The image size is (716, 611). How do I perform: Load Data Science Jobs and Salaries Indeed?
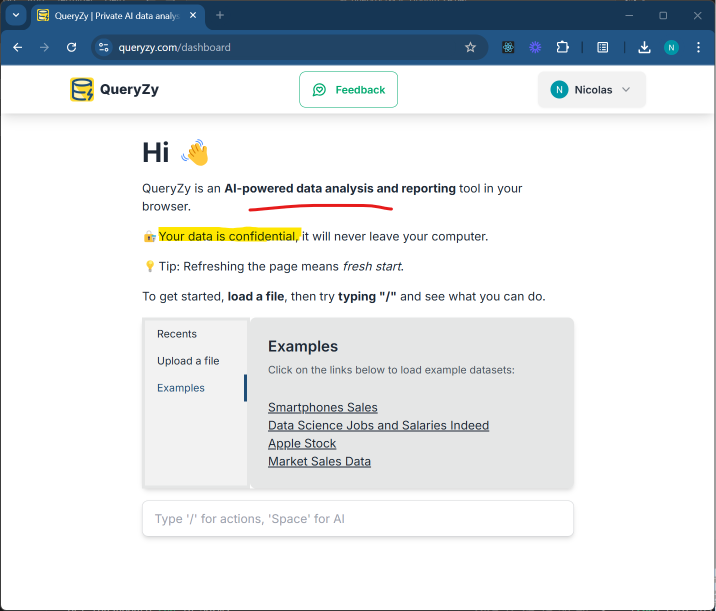point(378,425)
